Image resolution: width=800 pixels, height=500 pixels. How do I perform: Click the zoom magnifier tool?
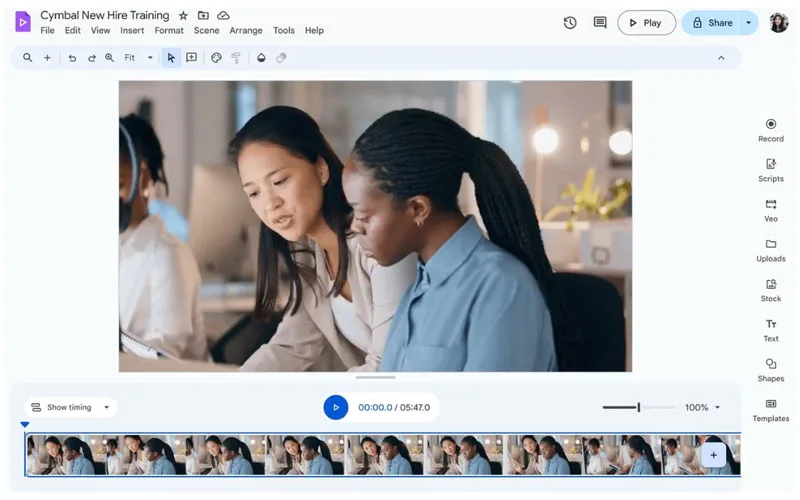tap(110, 58)
